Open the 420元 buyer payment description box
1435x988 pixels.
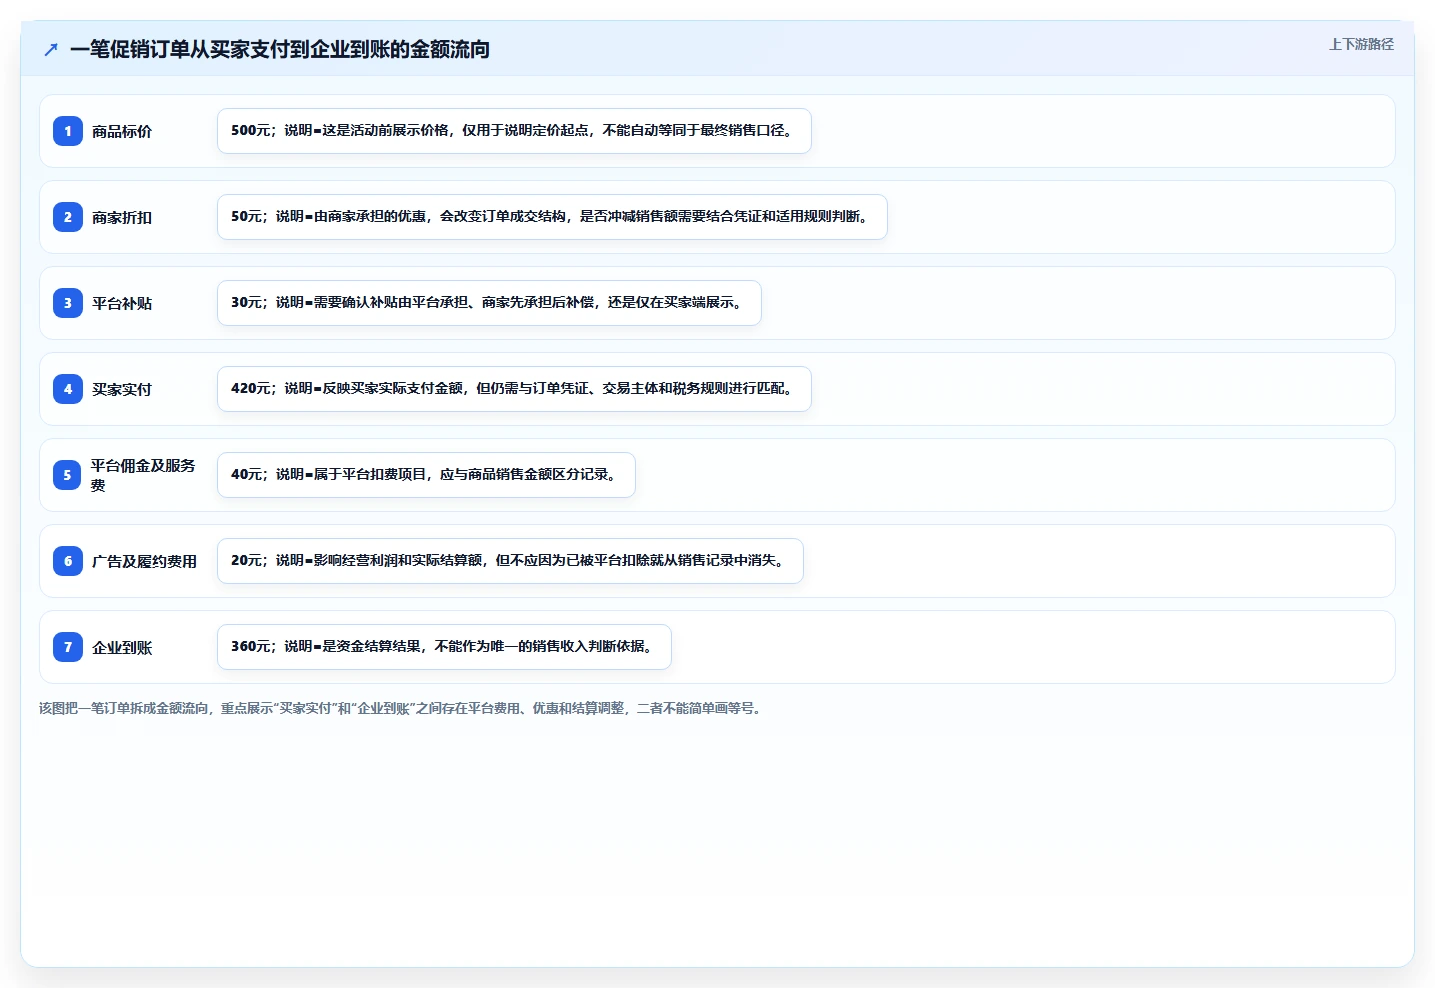coord(514,389)
